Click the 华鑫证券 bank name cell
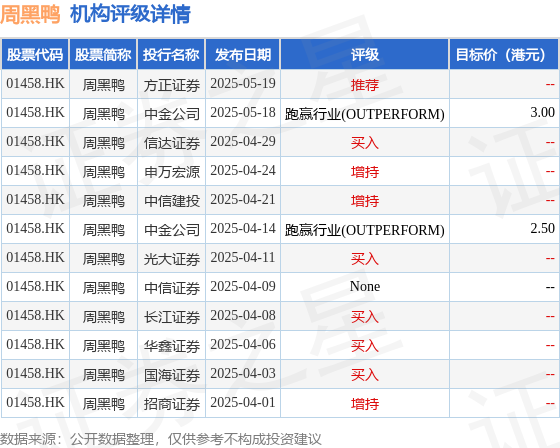 (171, 345)
